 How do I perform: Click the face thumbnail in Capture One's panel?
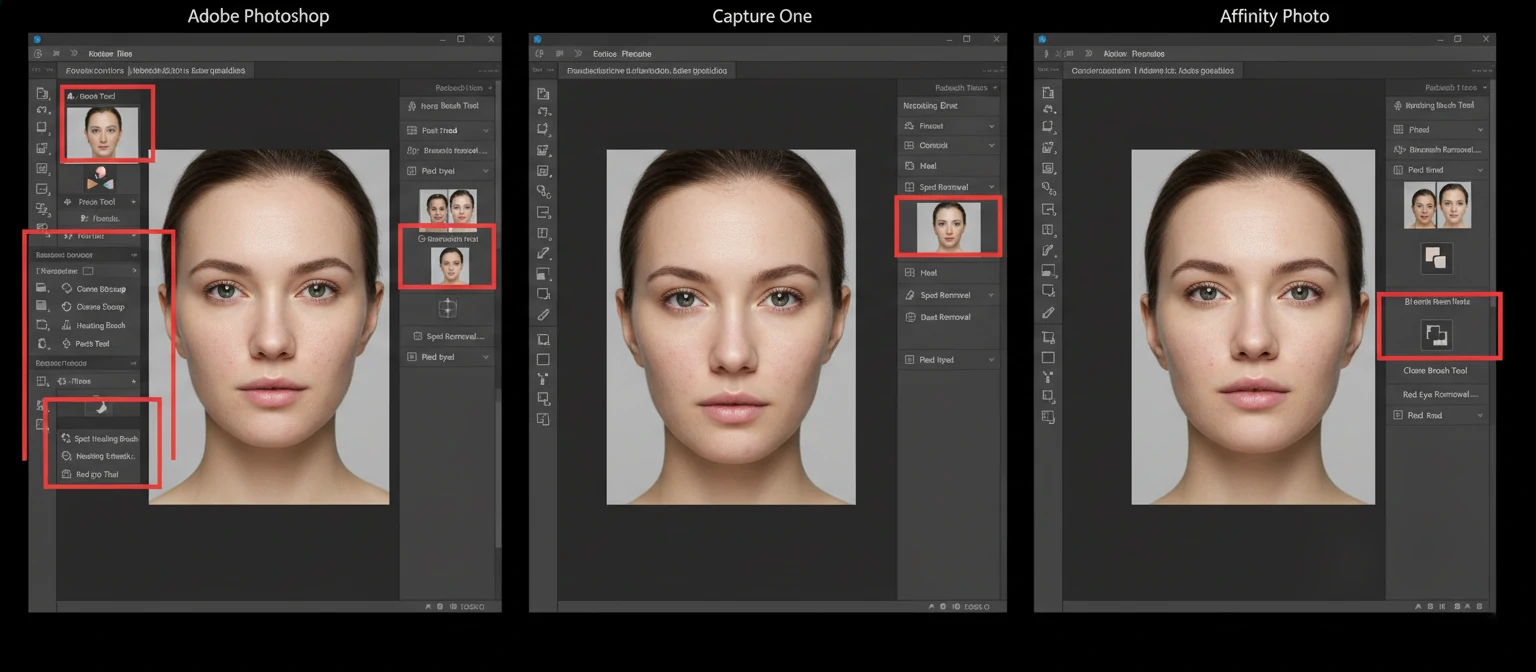point(950,228)
